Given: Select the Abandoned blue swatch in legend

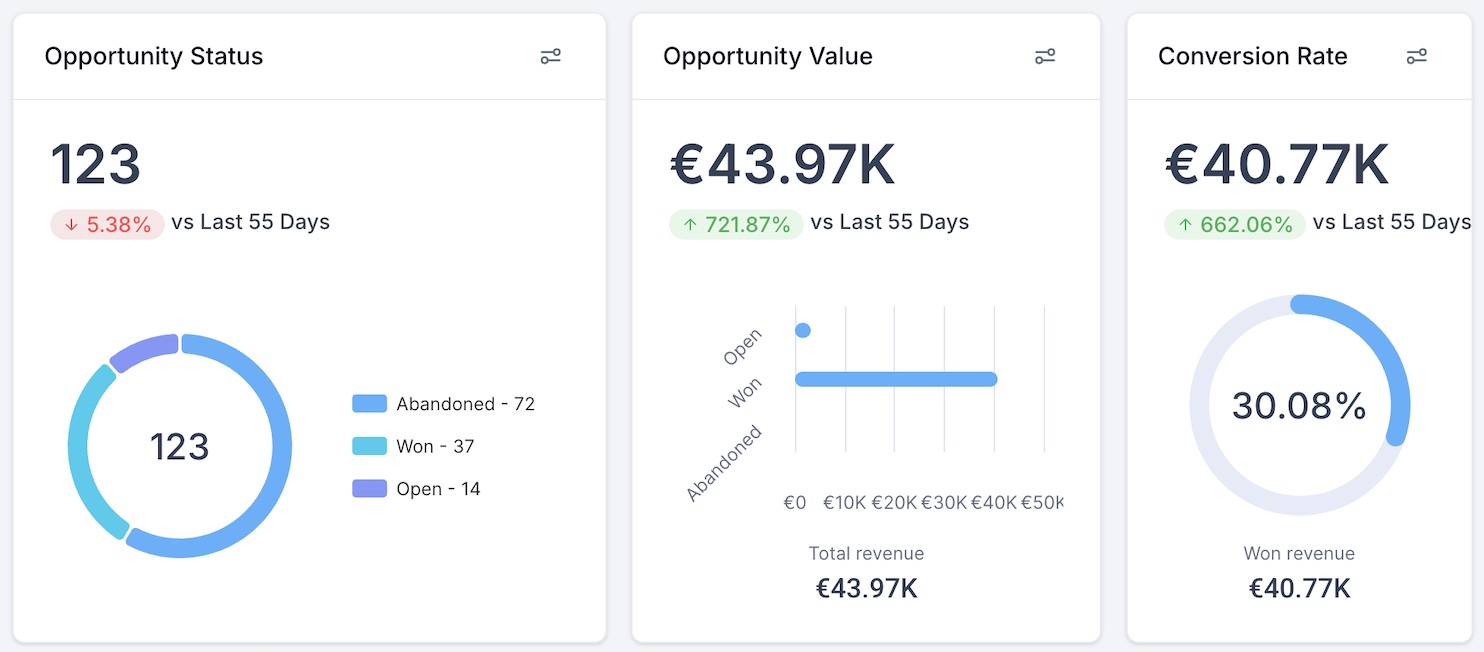Looking at the screenshot, I should [369, 404].
